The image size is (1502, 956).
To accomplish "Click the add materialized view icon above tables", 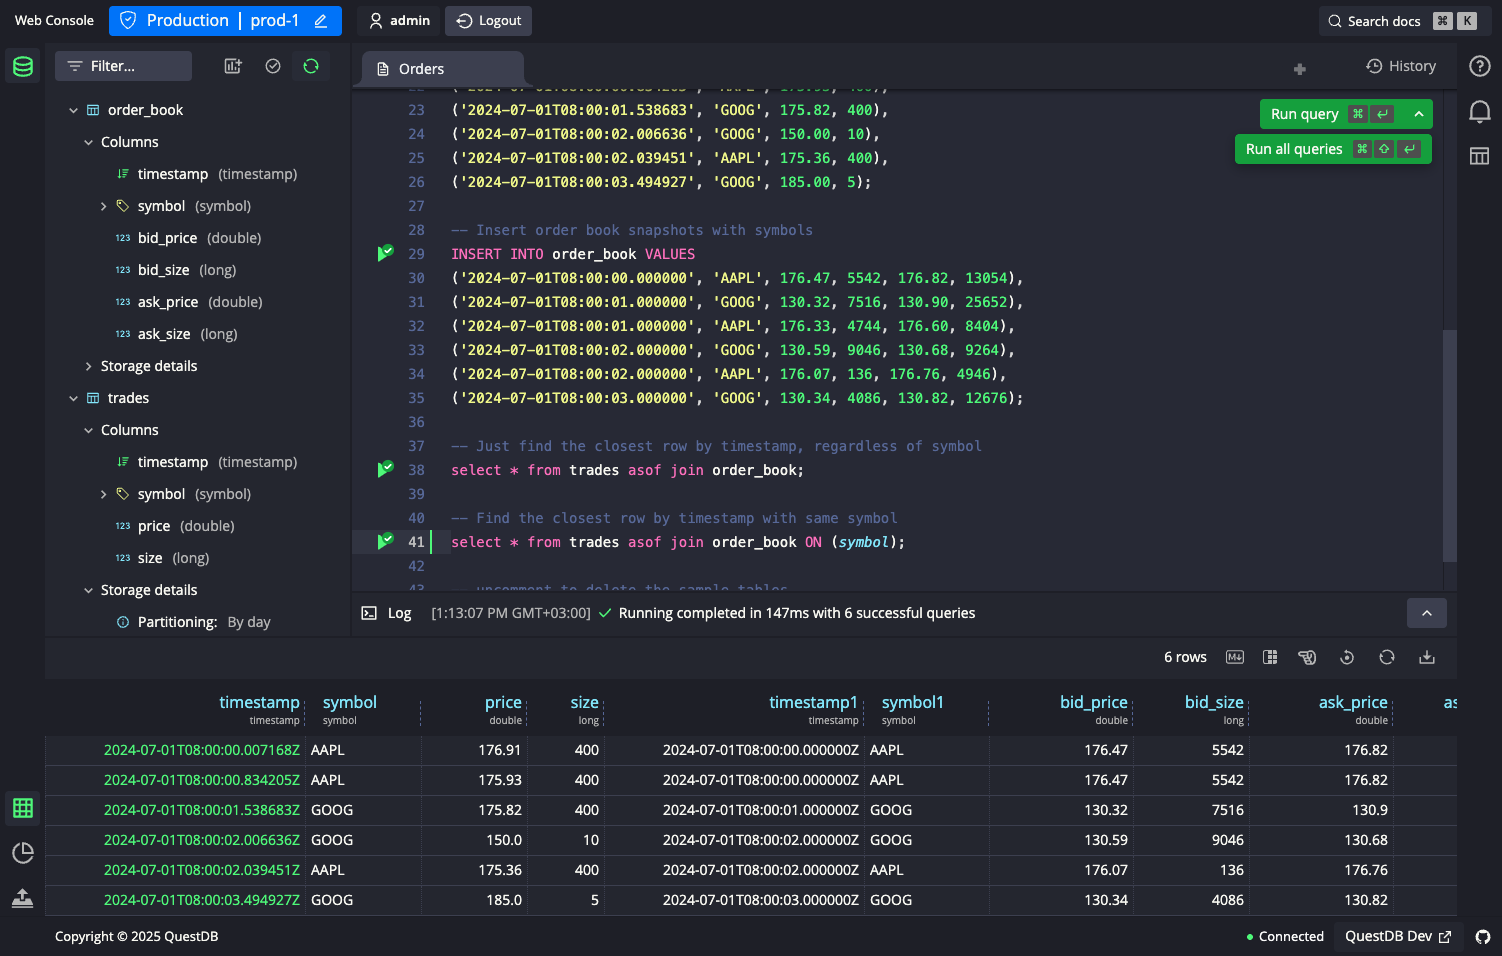I will (x=232, y=65).
